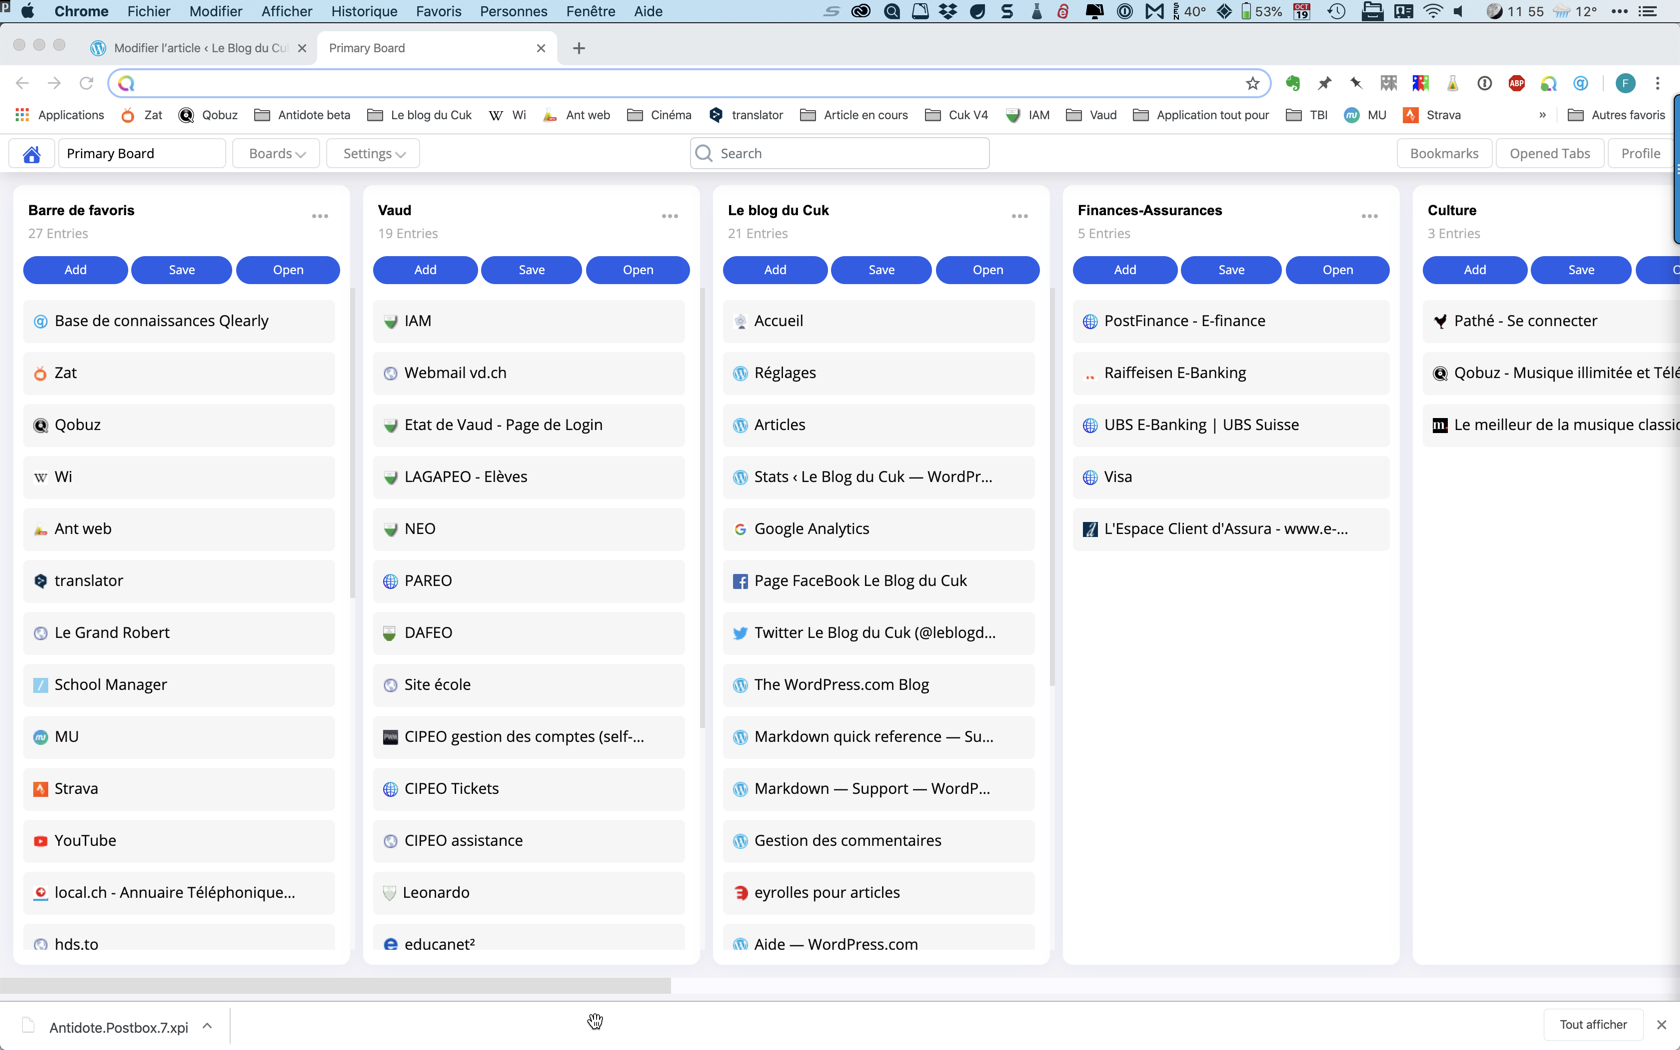Open Article en cours bookmark folder
The height and width of the screenshot is (1050, 1680).
click(x=854, y=115)
